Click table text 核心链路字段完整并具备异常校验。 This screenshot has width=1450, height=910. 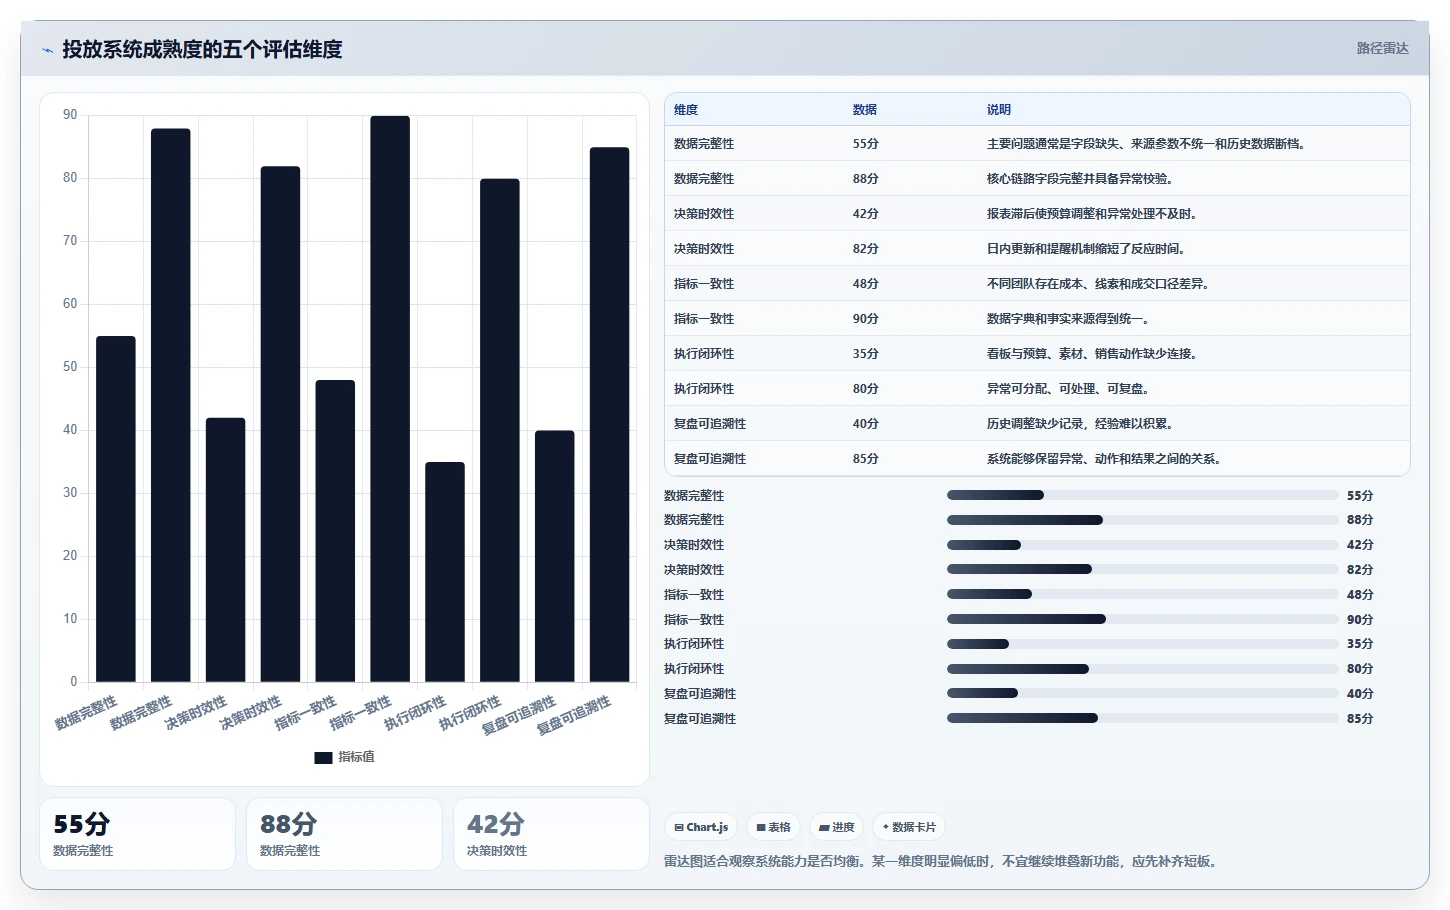click(1080, 179)
